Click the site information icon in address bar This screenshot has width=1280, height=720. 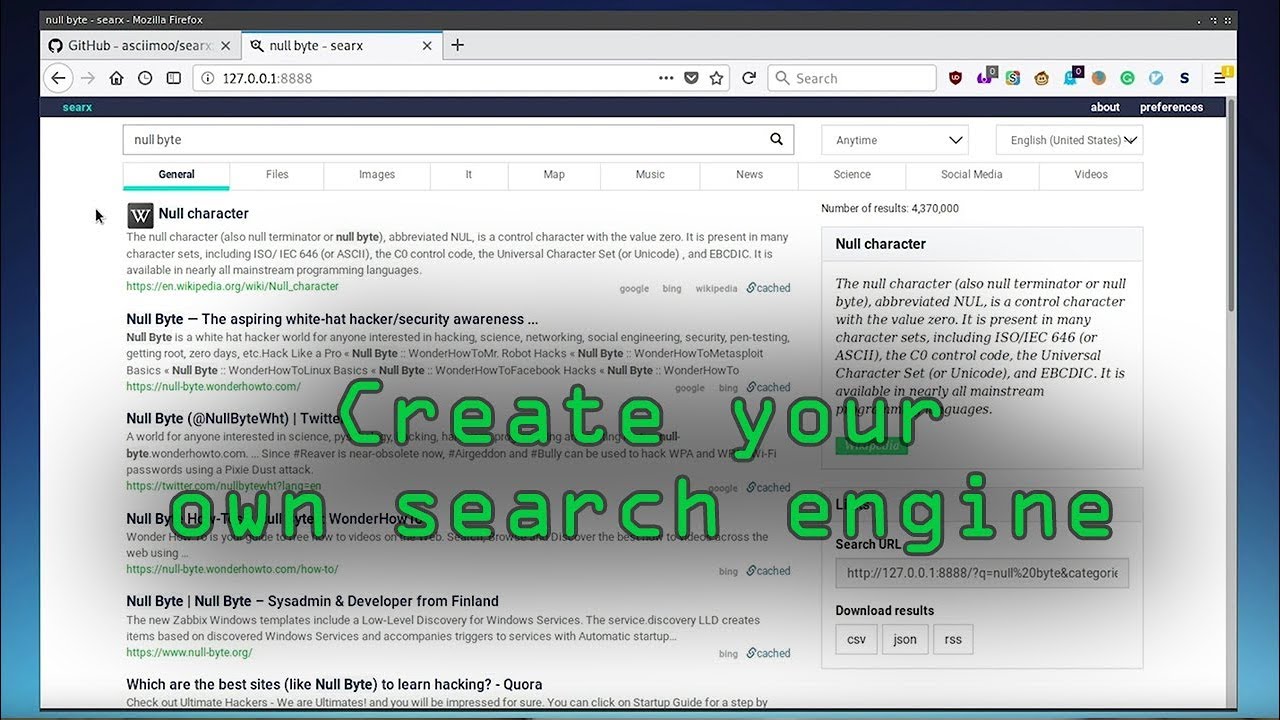pos(207,78)
